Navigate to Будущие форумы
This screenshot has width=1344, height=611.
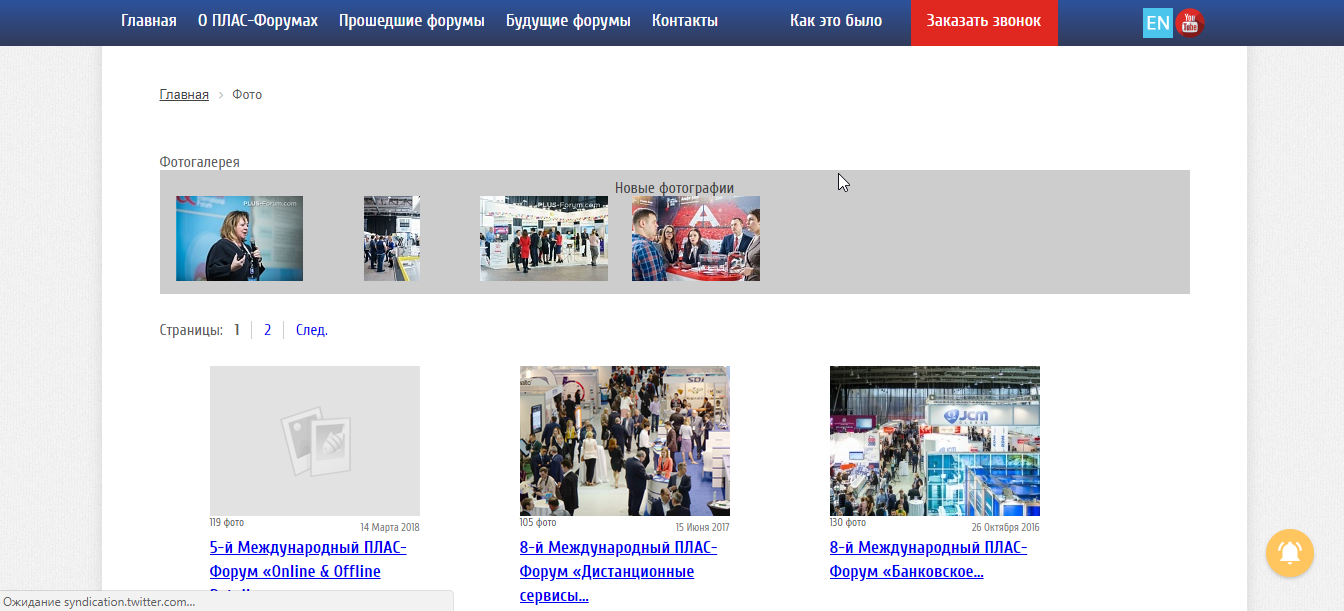coord(567,19)
